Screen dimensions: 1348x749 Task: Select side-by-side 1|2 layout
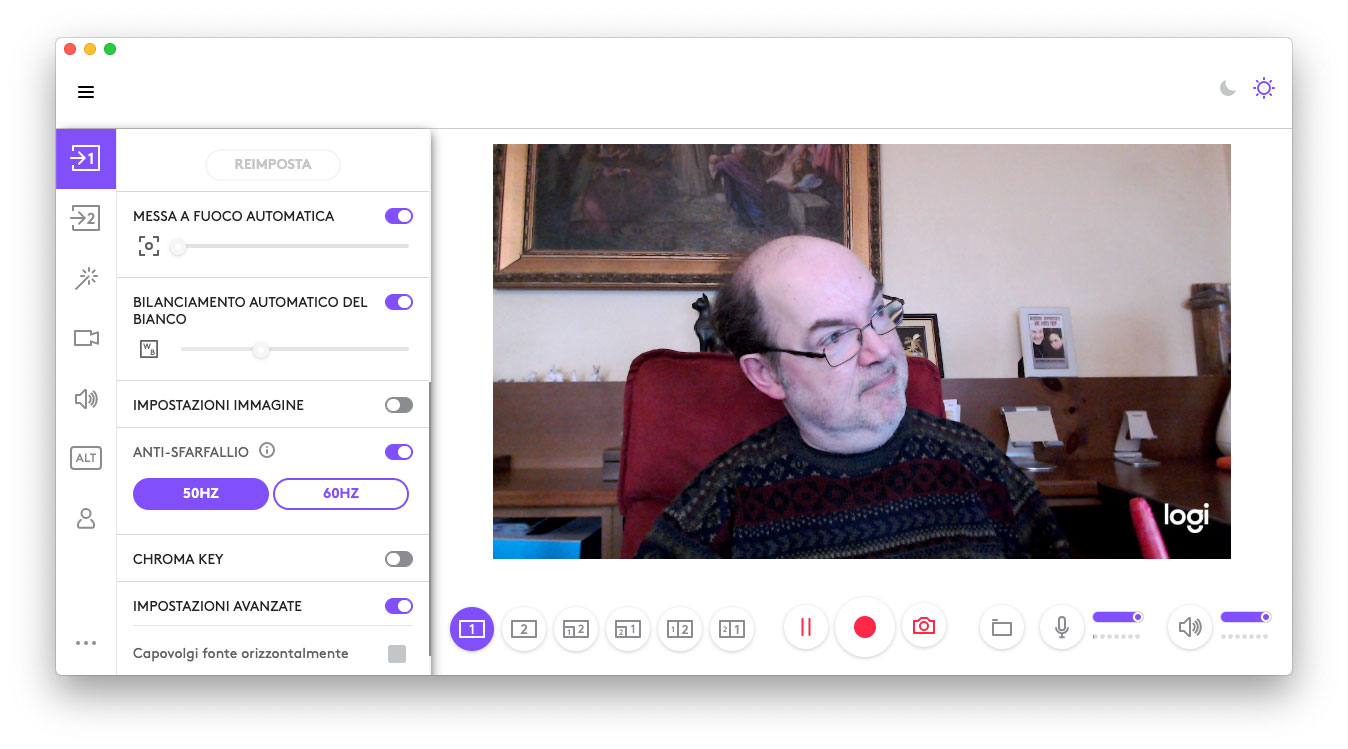coord(680,629)
